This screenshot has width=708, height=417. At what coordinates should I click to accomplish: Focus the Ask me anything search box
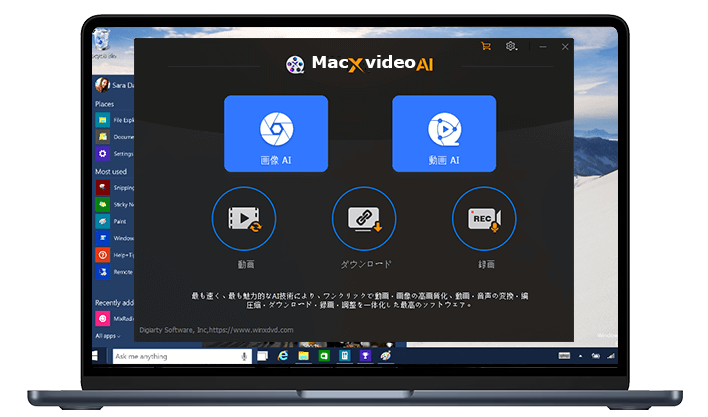182,356
